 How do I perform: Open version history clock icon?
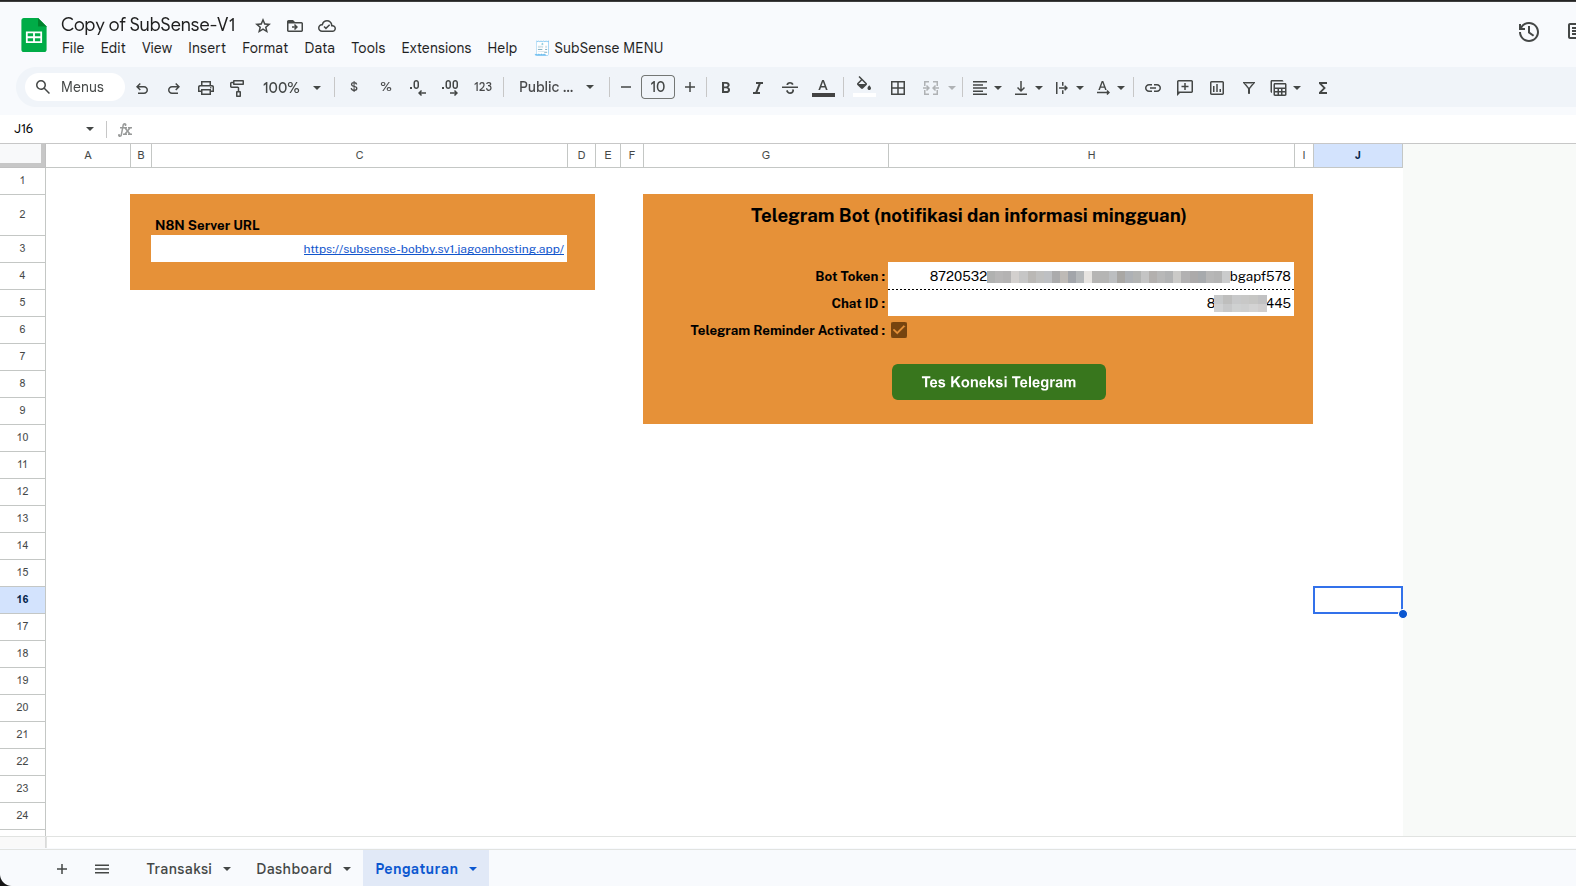tap(1528, 32)
